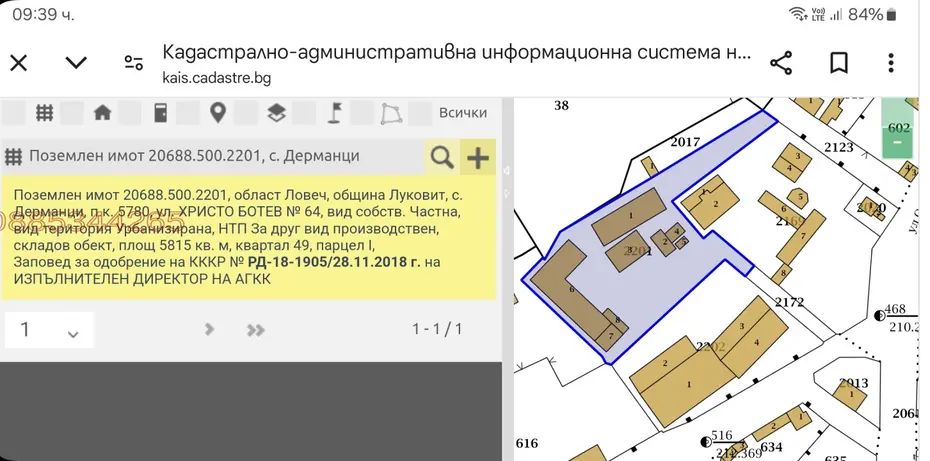Go to next results page arrow
The image size is (930, 461).
pyautogui.click(x=210, y=329)
